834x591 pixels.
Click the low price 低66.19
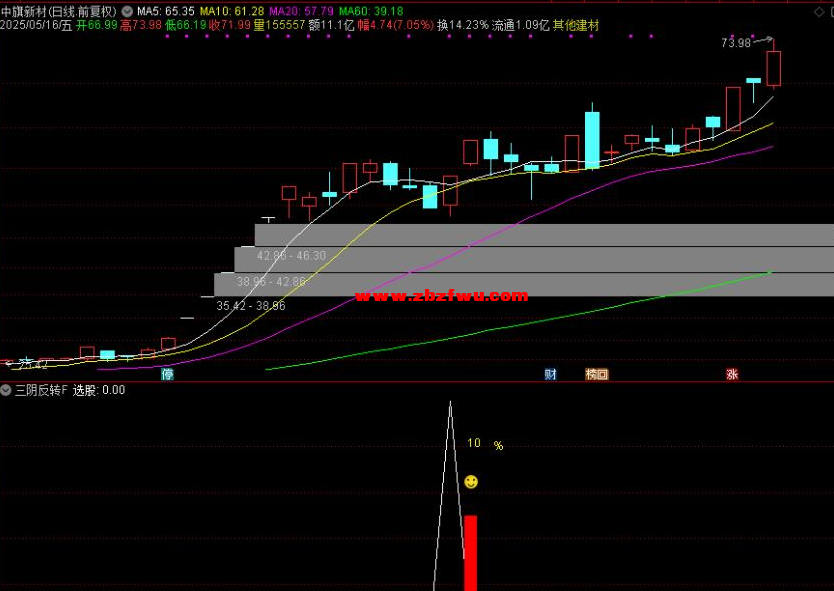pos(185,26)
